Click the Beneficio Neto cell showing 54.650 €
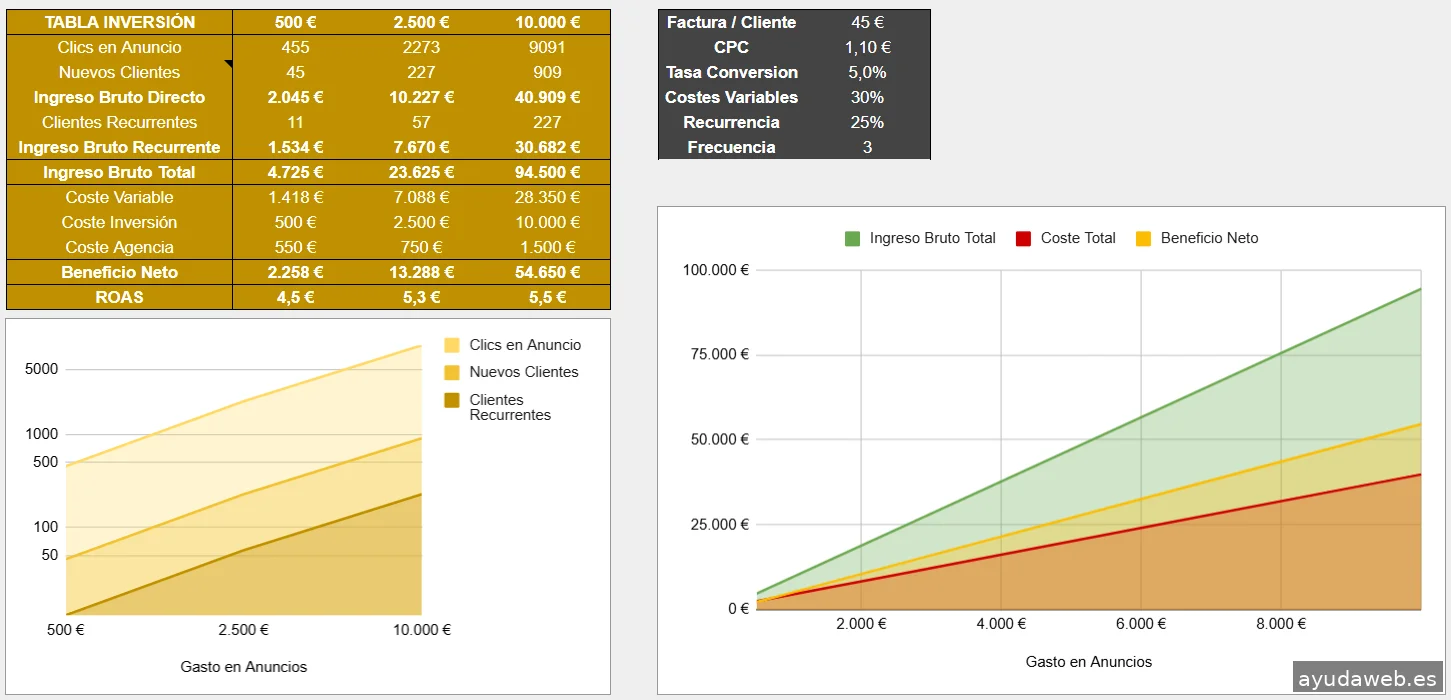The width and height of the screenshot is (1451, 700). click(x=547, y=272)
